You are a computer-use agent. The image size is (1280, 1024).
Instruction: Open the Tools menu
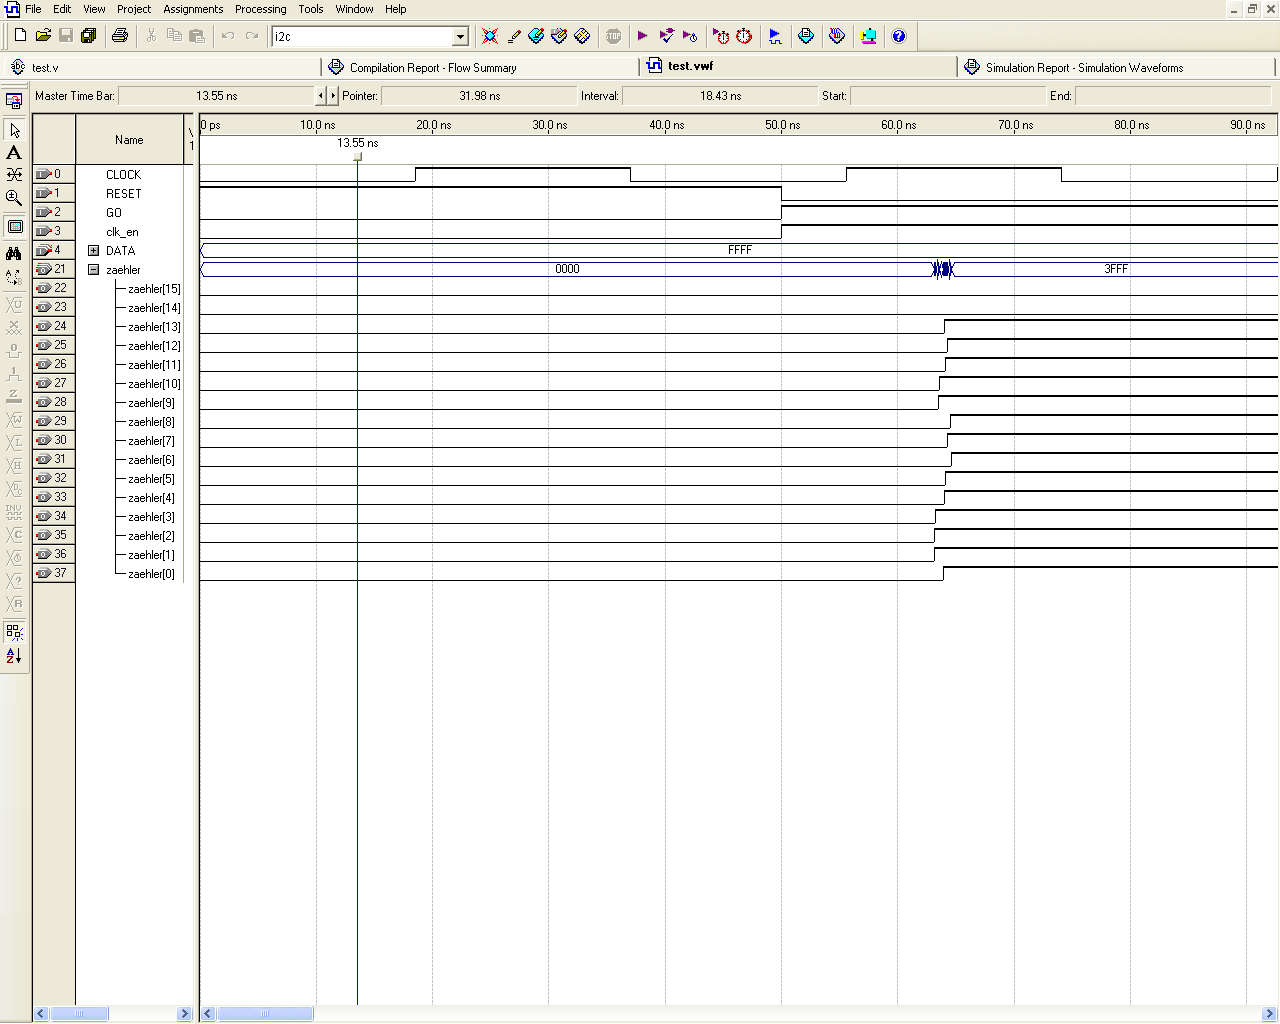[x=311, y=9]
